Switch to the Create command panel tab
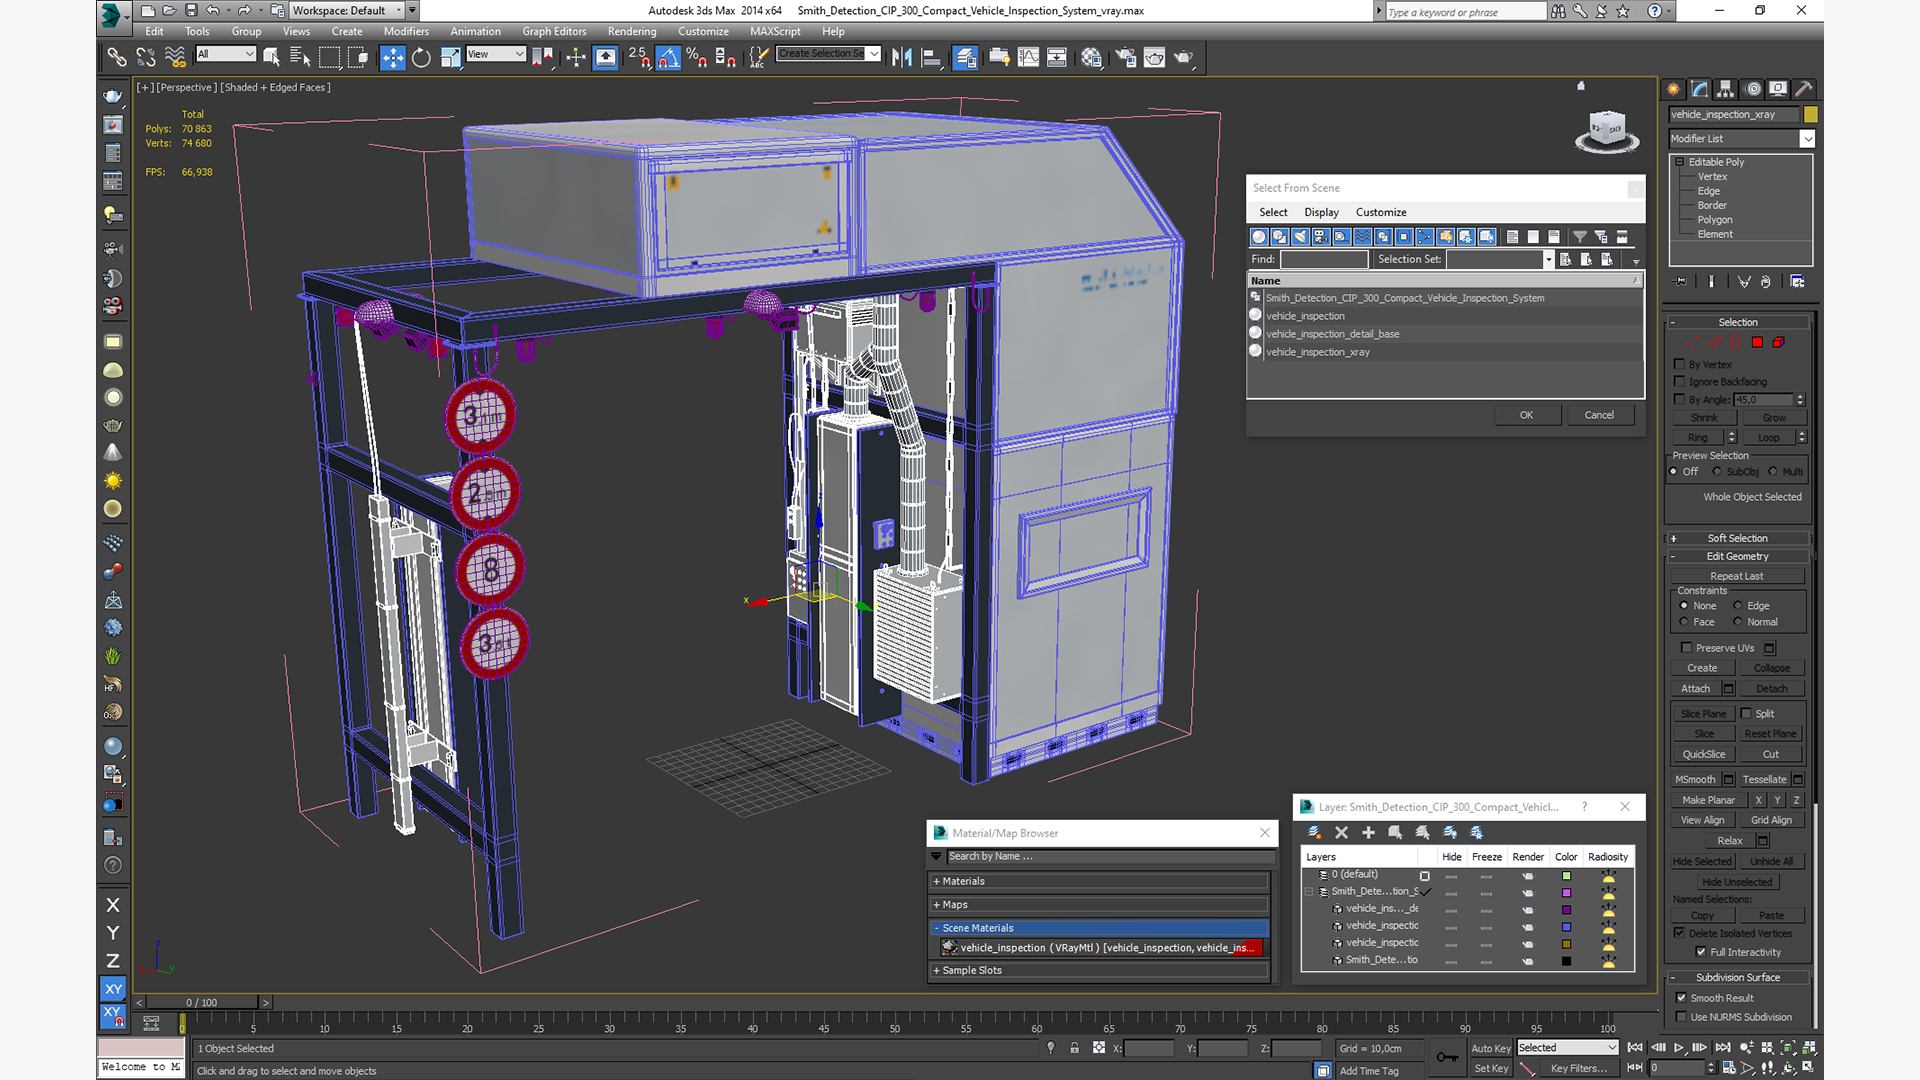 (1673, 89)
